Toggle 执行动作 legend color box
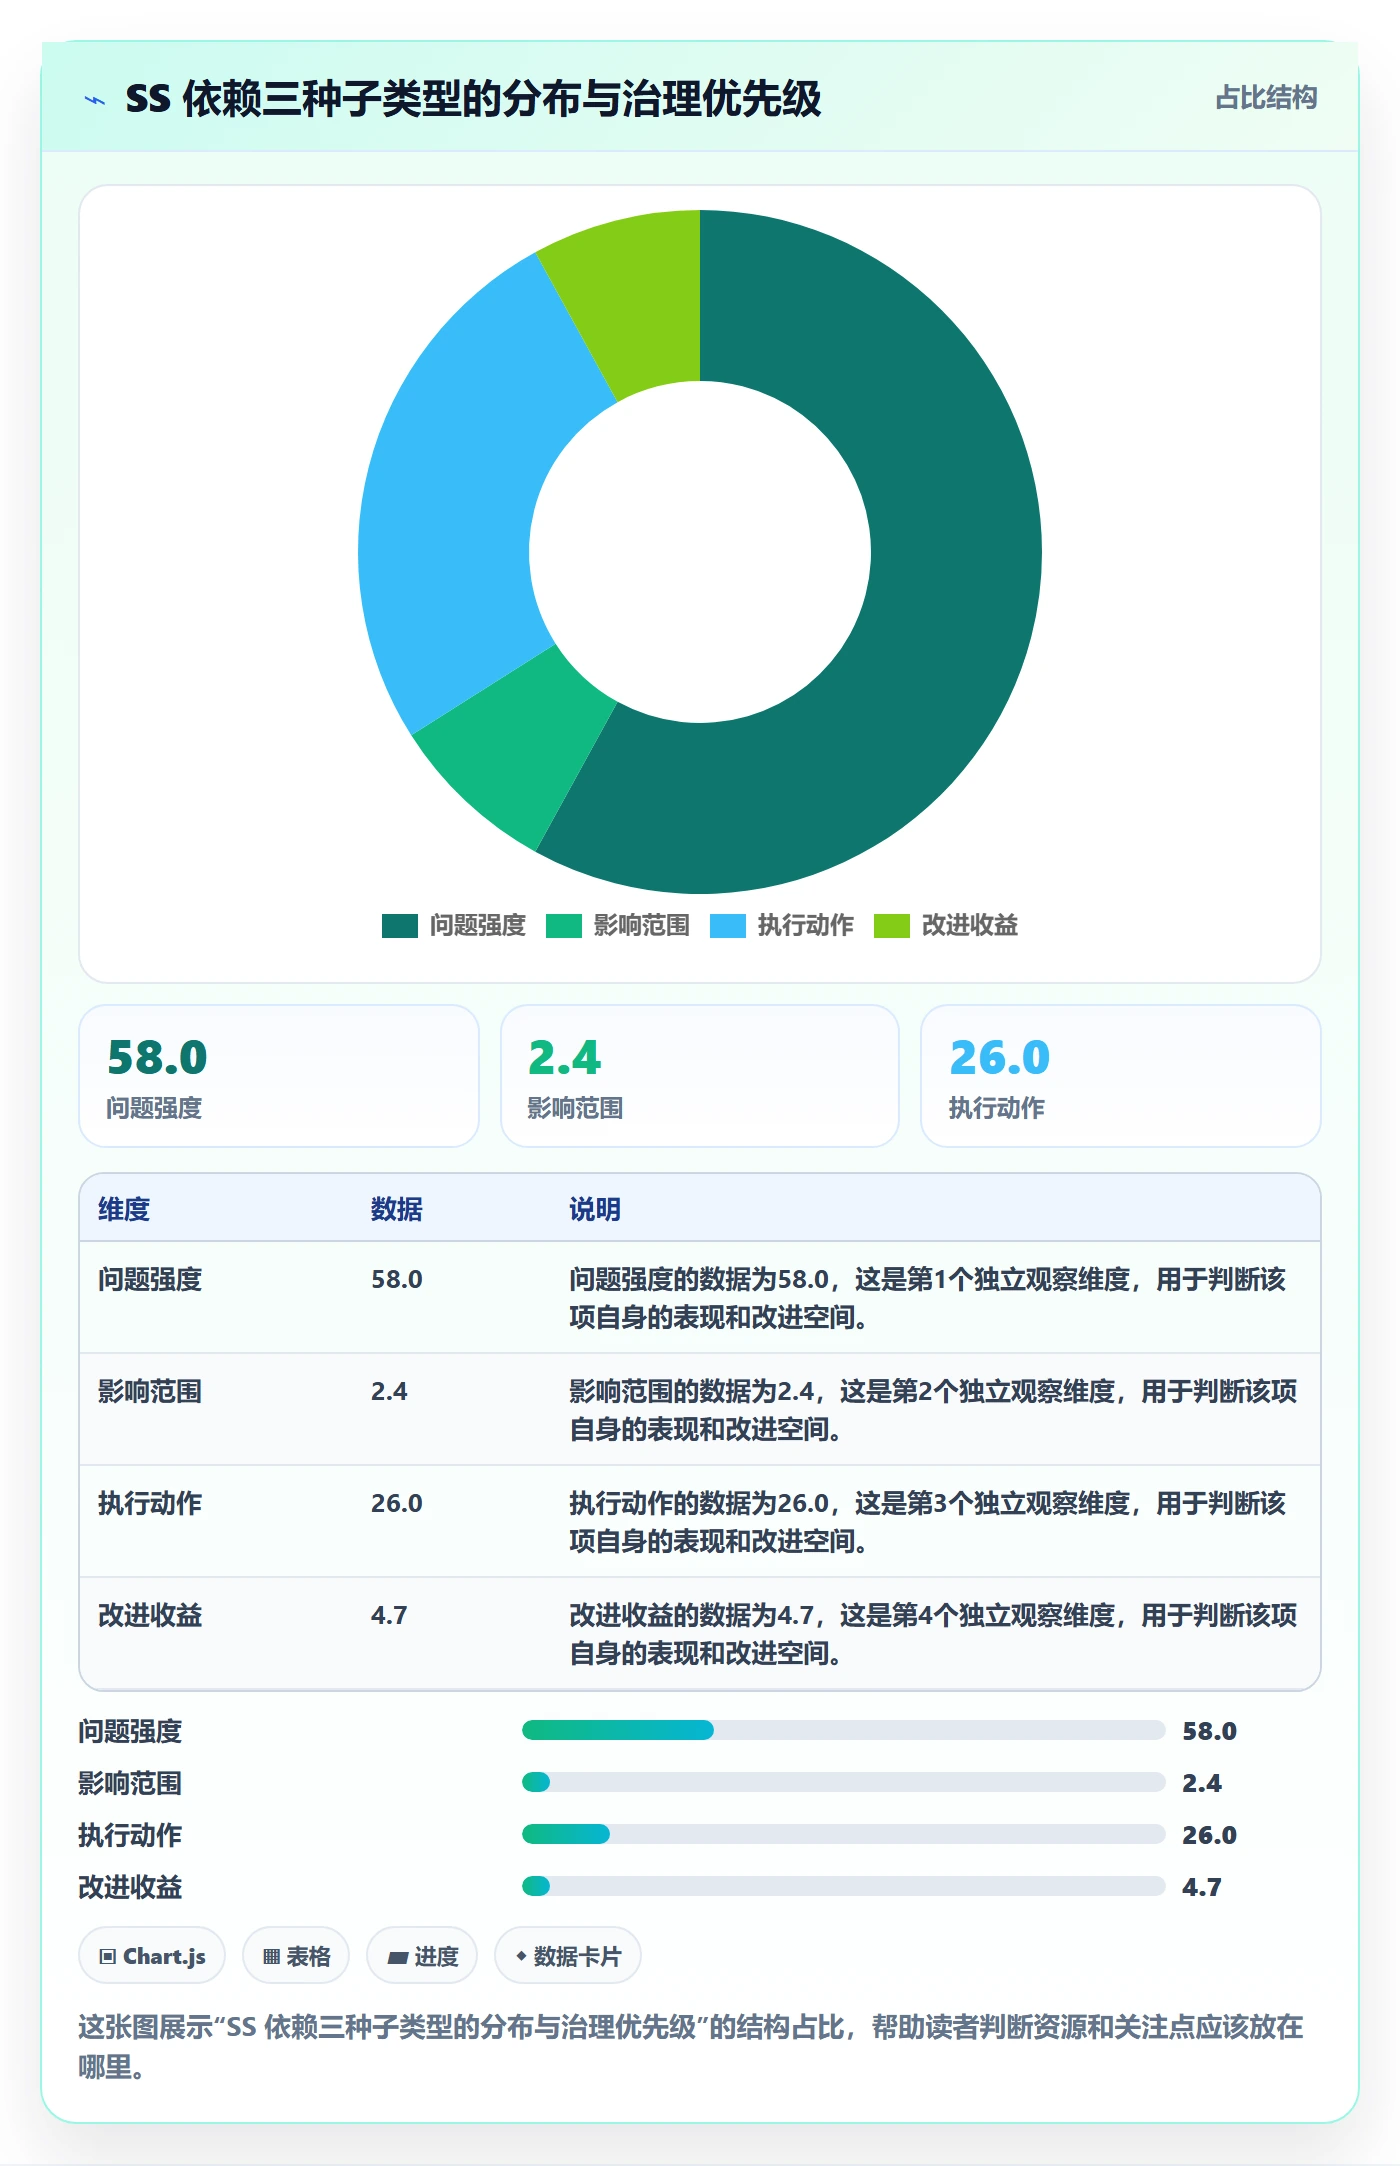 coord(728,926)
